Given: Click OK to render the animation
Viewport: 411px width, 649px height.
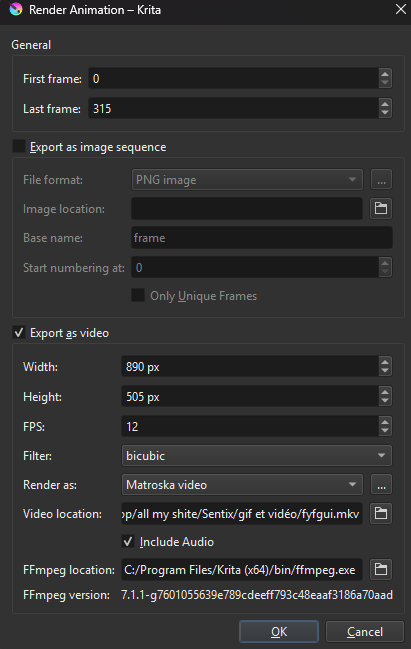Looking at the screenshot, I should coord(279,632).
